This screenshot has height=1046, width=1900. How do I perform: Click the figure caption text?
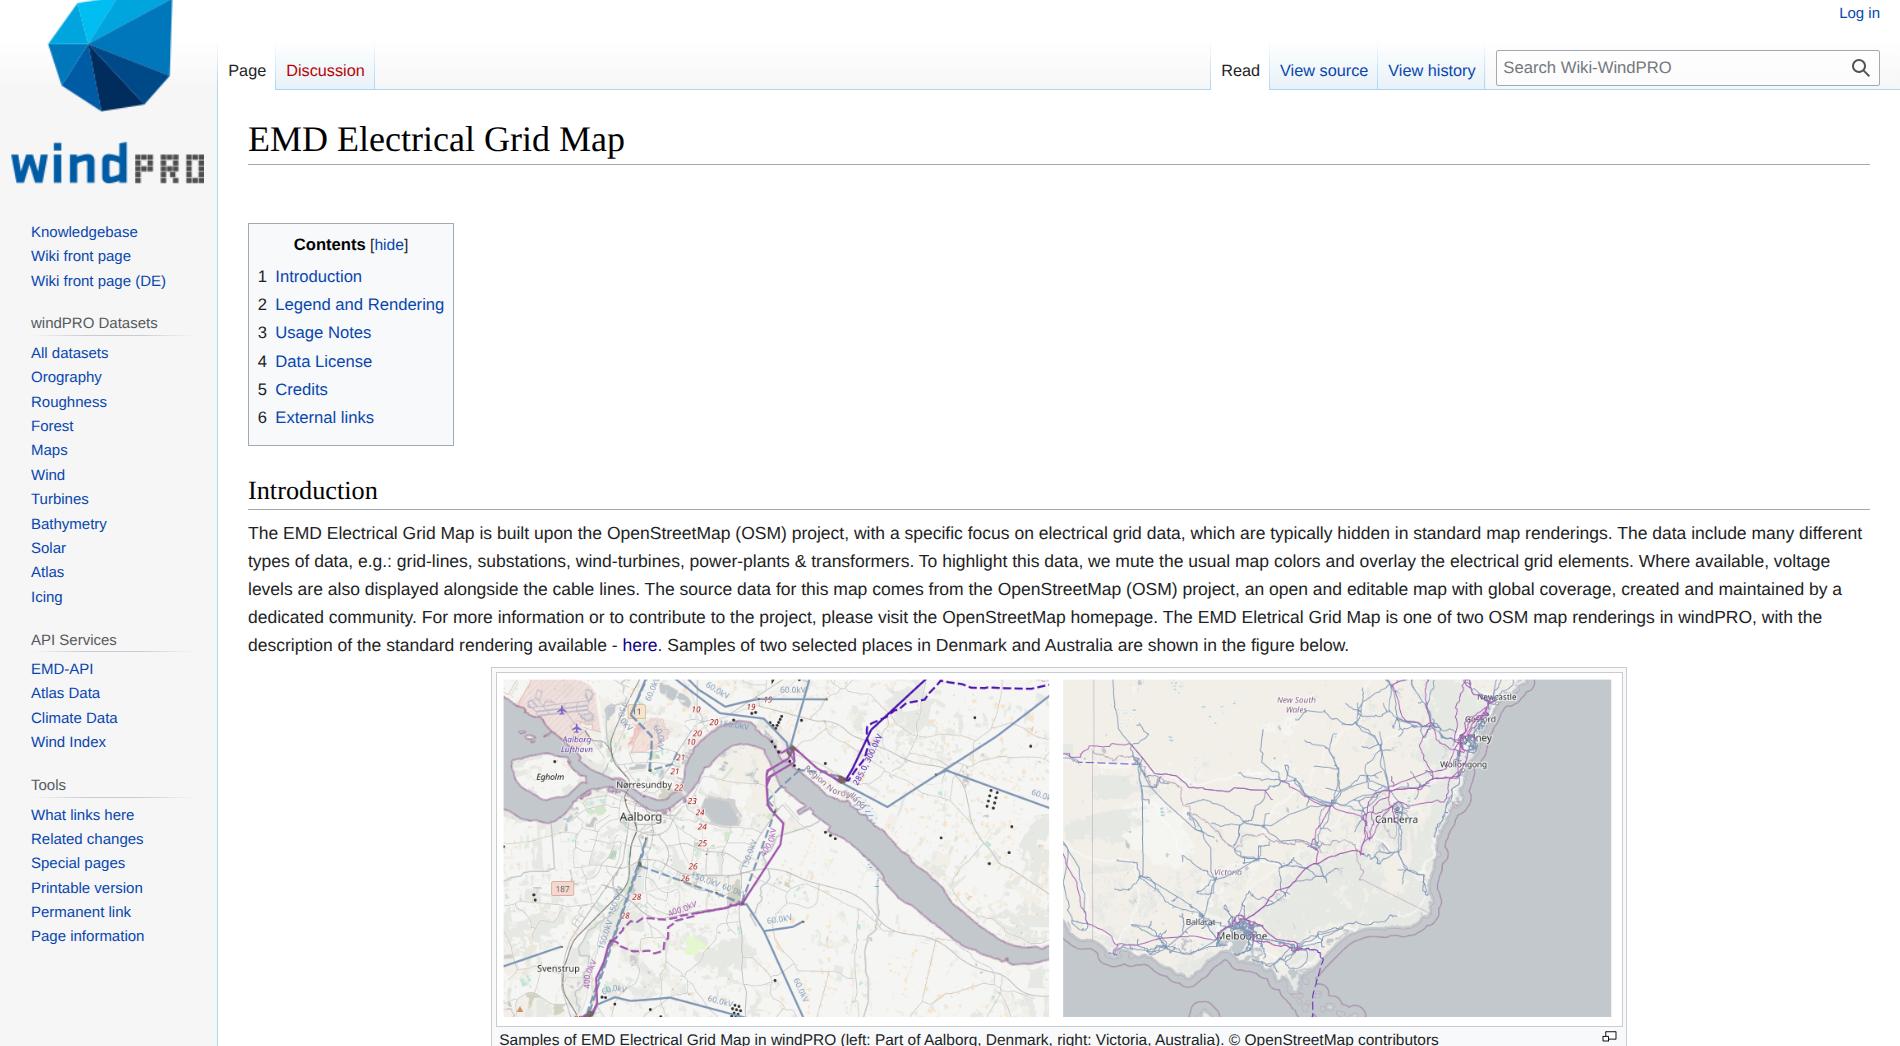[x=968, y=1038]
